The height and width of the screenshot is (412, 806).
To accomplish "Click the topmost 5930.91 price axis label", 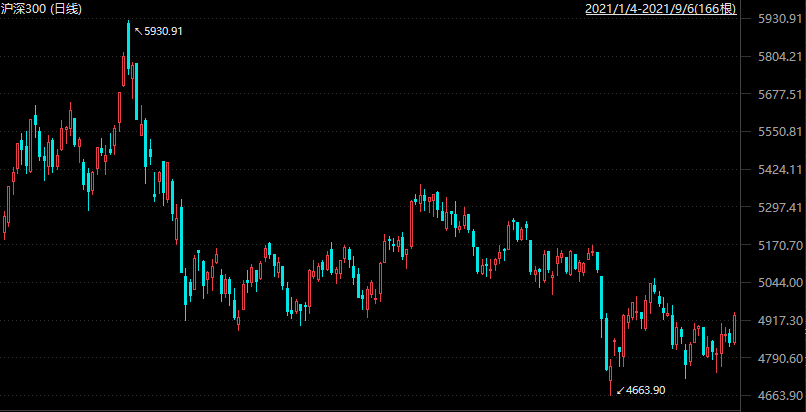I will tap(780, 19).
